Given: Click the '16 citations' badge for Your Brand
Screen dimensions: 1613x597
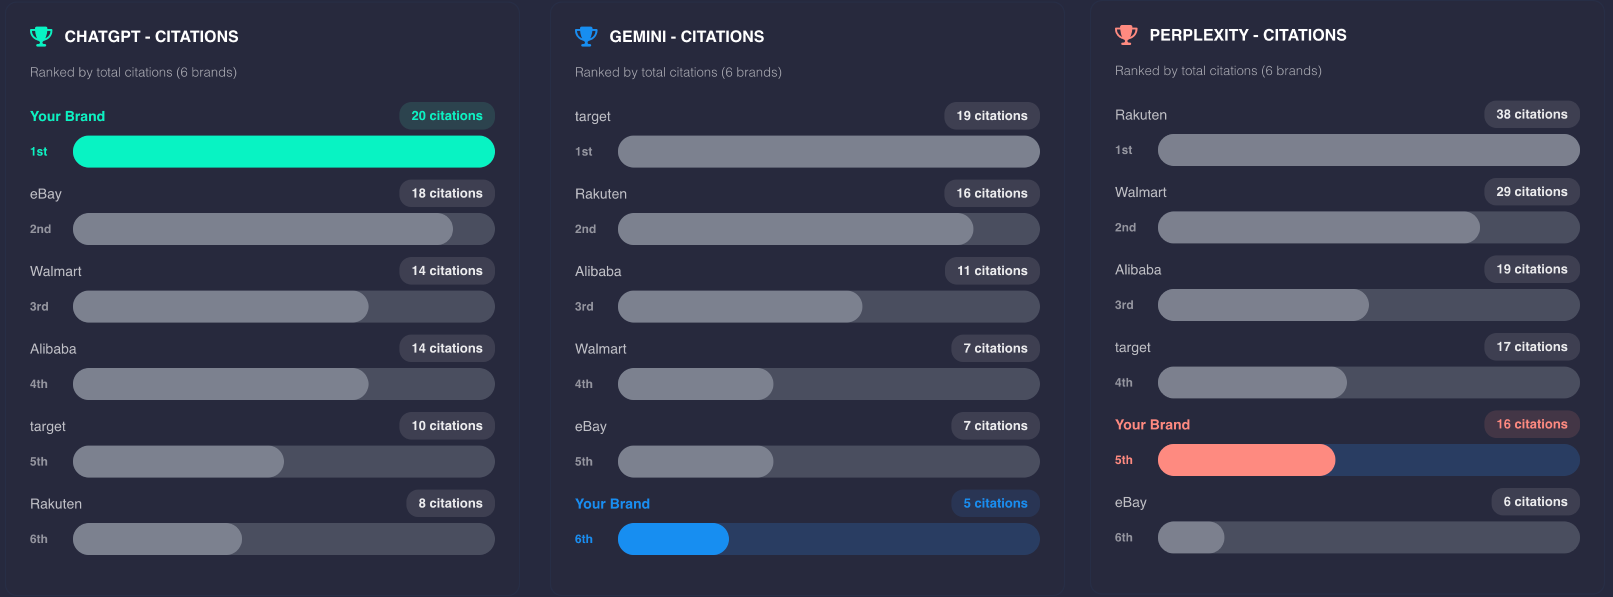Looking at the screenshot, I should click(1531, 424).
